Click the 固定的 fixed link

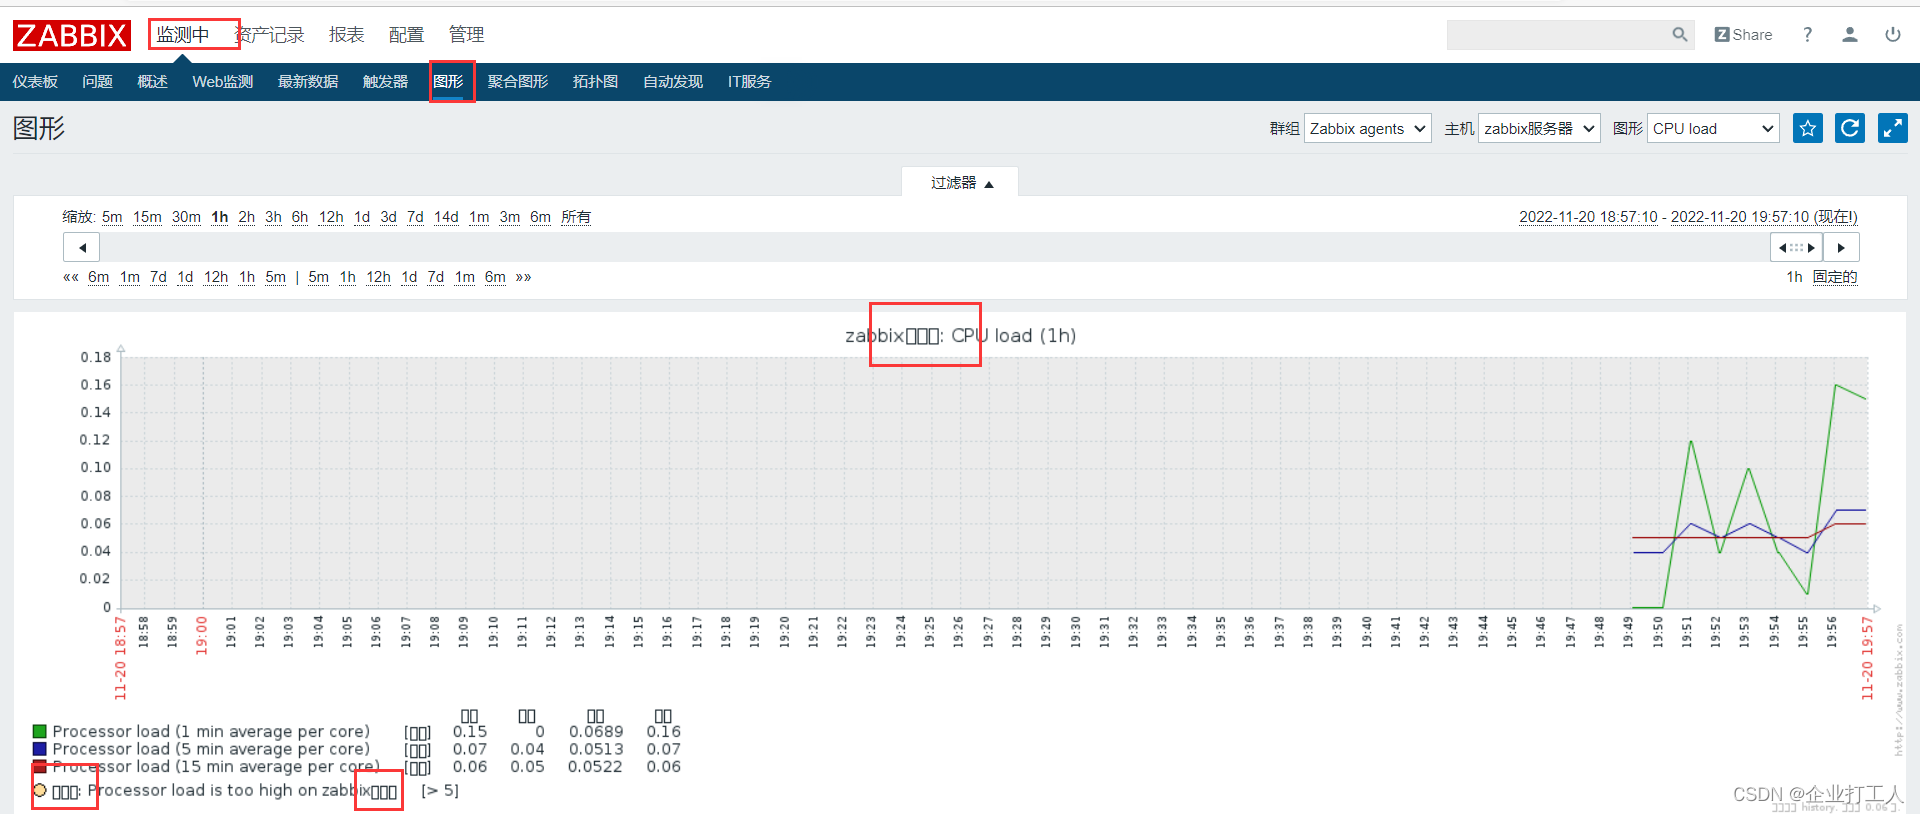(x=1835, y=277)
